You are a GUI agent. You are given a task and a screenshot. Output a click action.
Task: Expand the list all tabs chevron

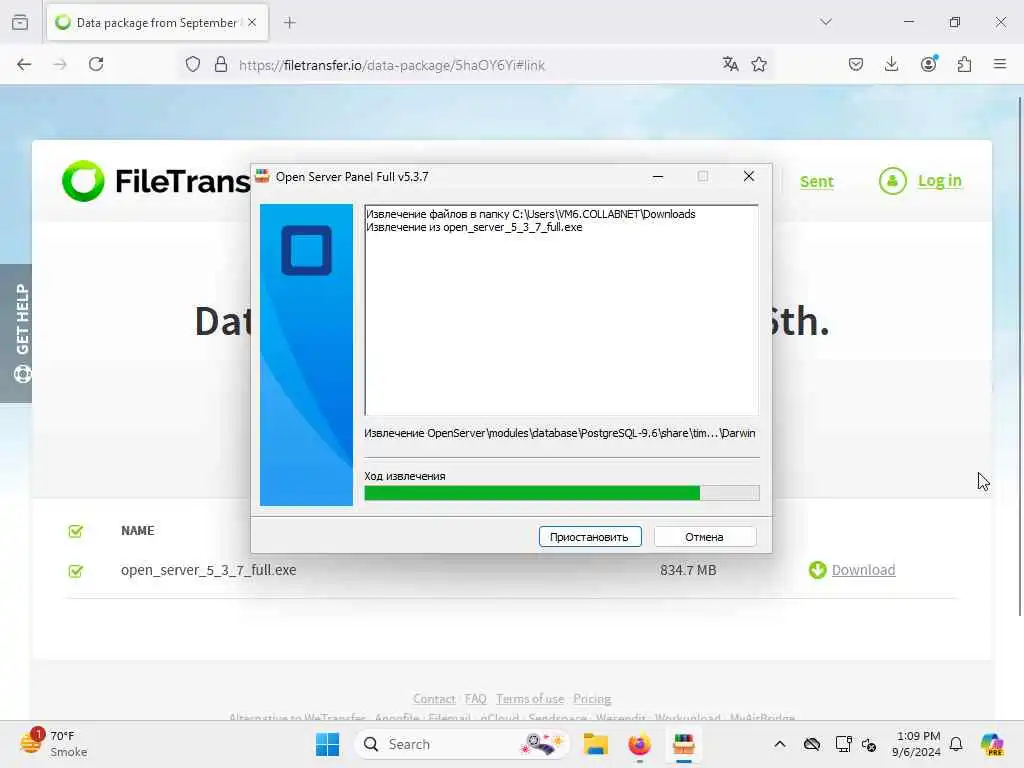(826, 22)
